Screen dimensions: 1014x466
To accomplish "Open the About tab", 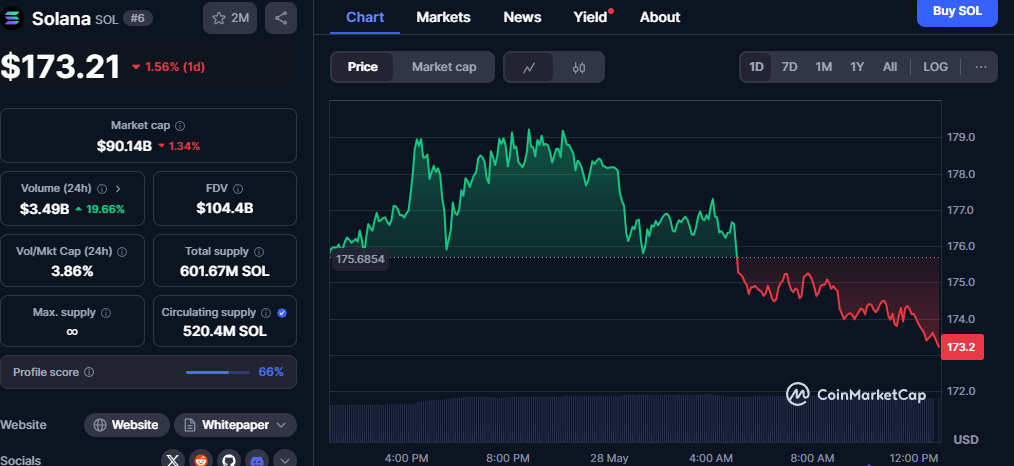I will click(x=660, y=17).
